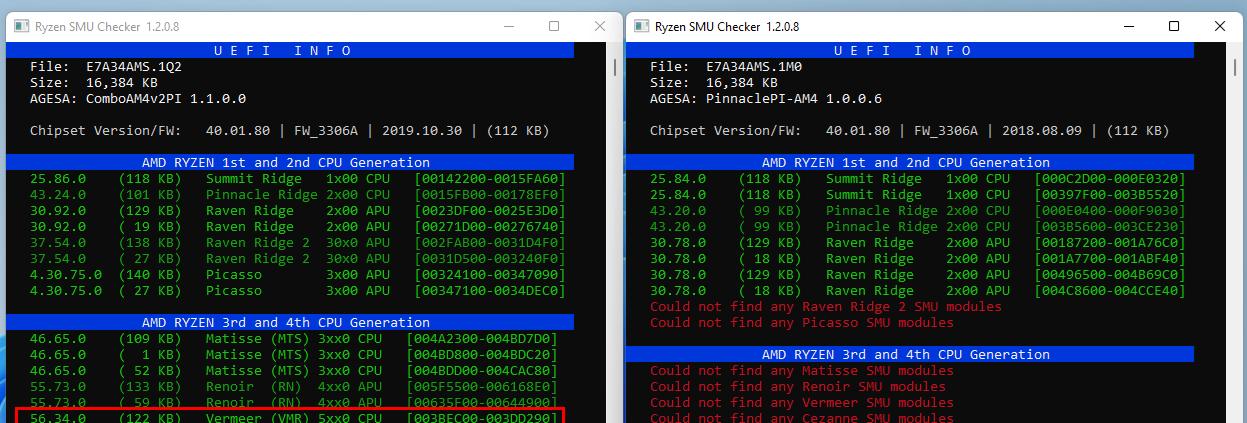Click the Raven Ridge 2 row sized 138 KB
This screenshot has width=1247, height=423.
tap(298, 243)
